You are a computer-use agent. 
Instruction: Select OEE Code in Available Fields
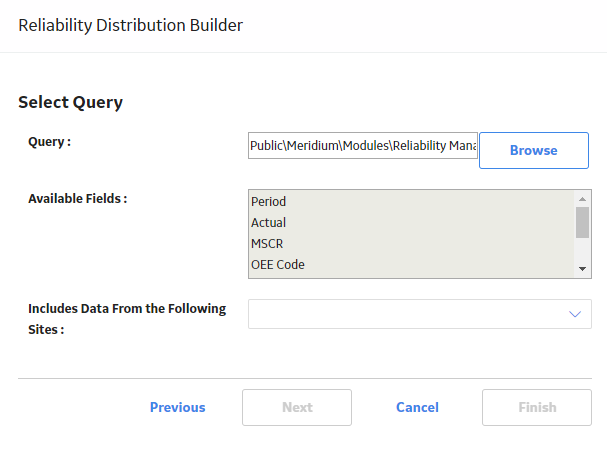click(411, 264)
